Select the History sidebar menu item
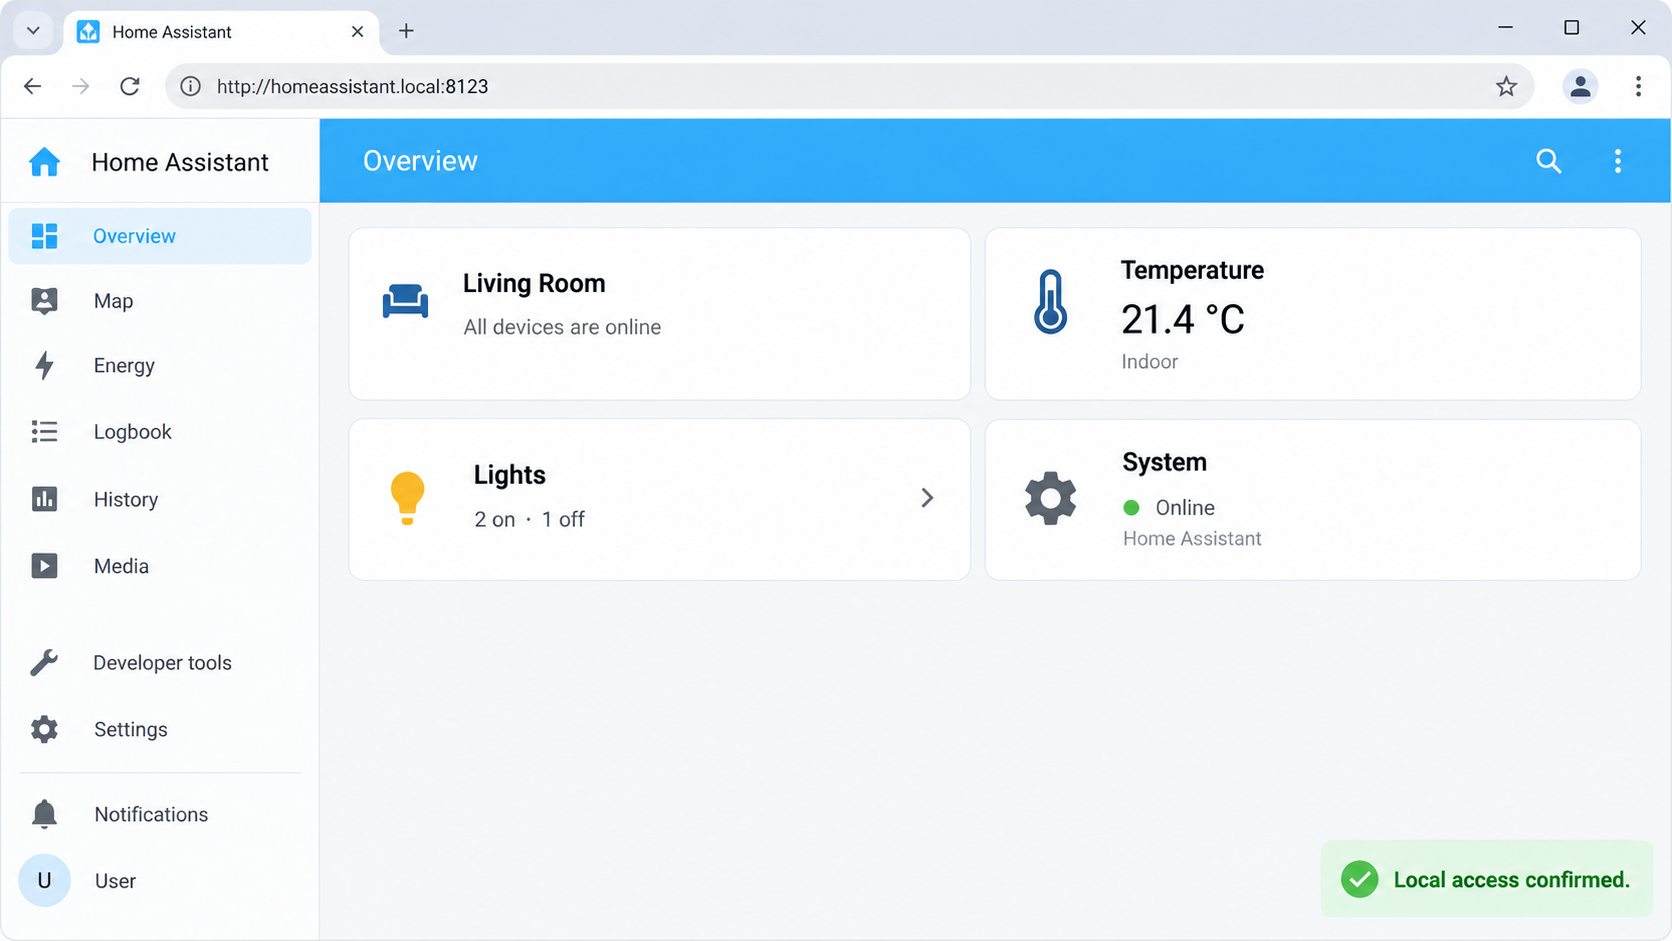The image size is (1672, 941). (160, 499)
